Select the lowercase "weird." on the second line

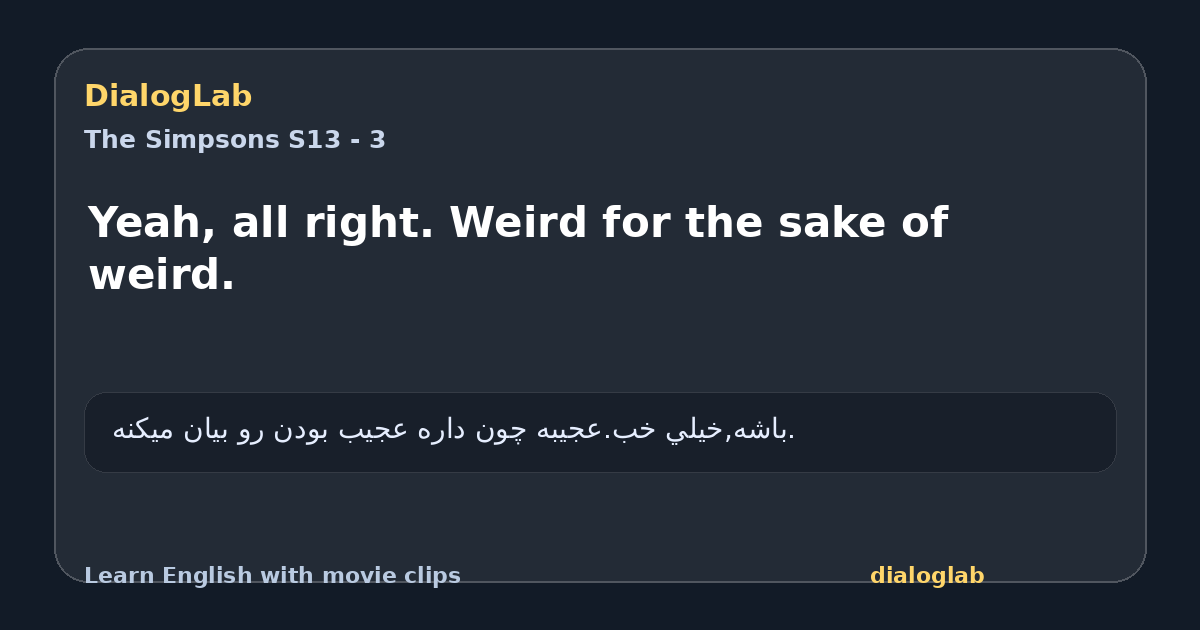[162, 275]
